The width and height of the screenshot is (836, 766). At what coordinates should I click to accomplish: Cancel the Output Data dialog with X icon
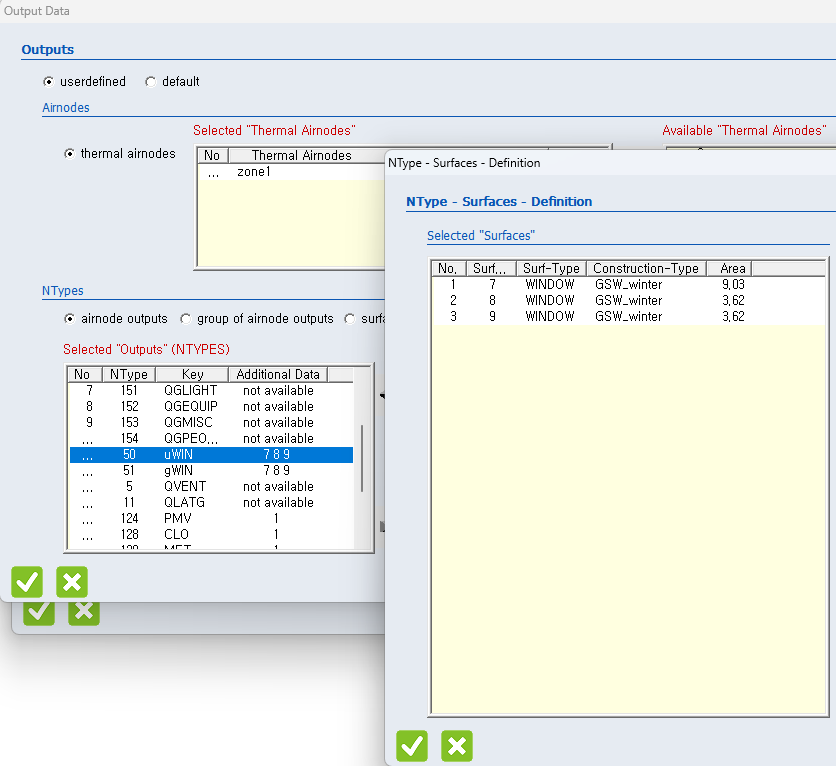tap(72, 581)
